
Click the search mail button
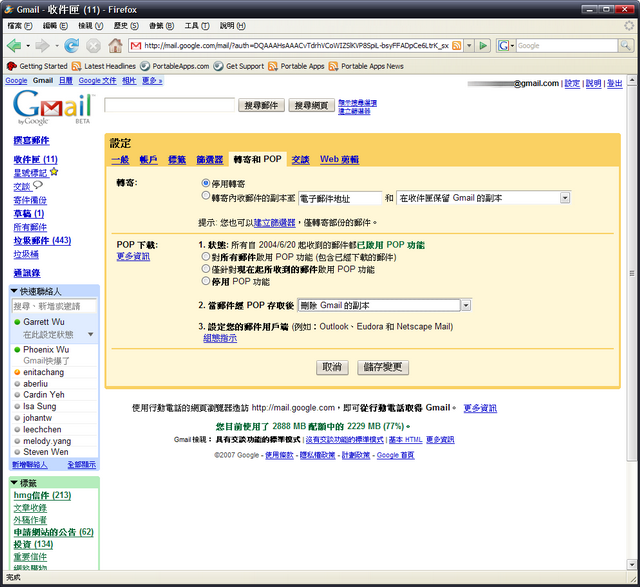click(261, 105)
